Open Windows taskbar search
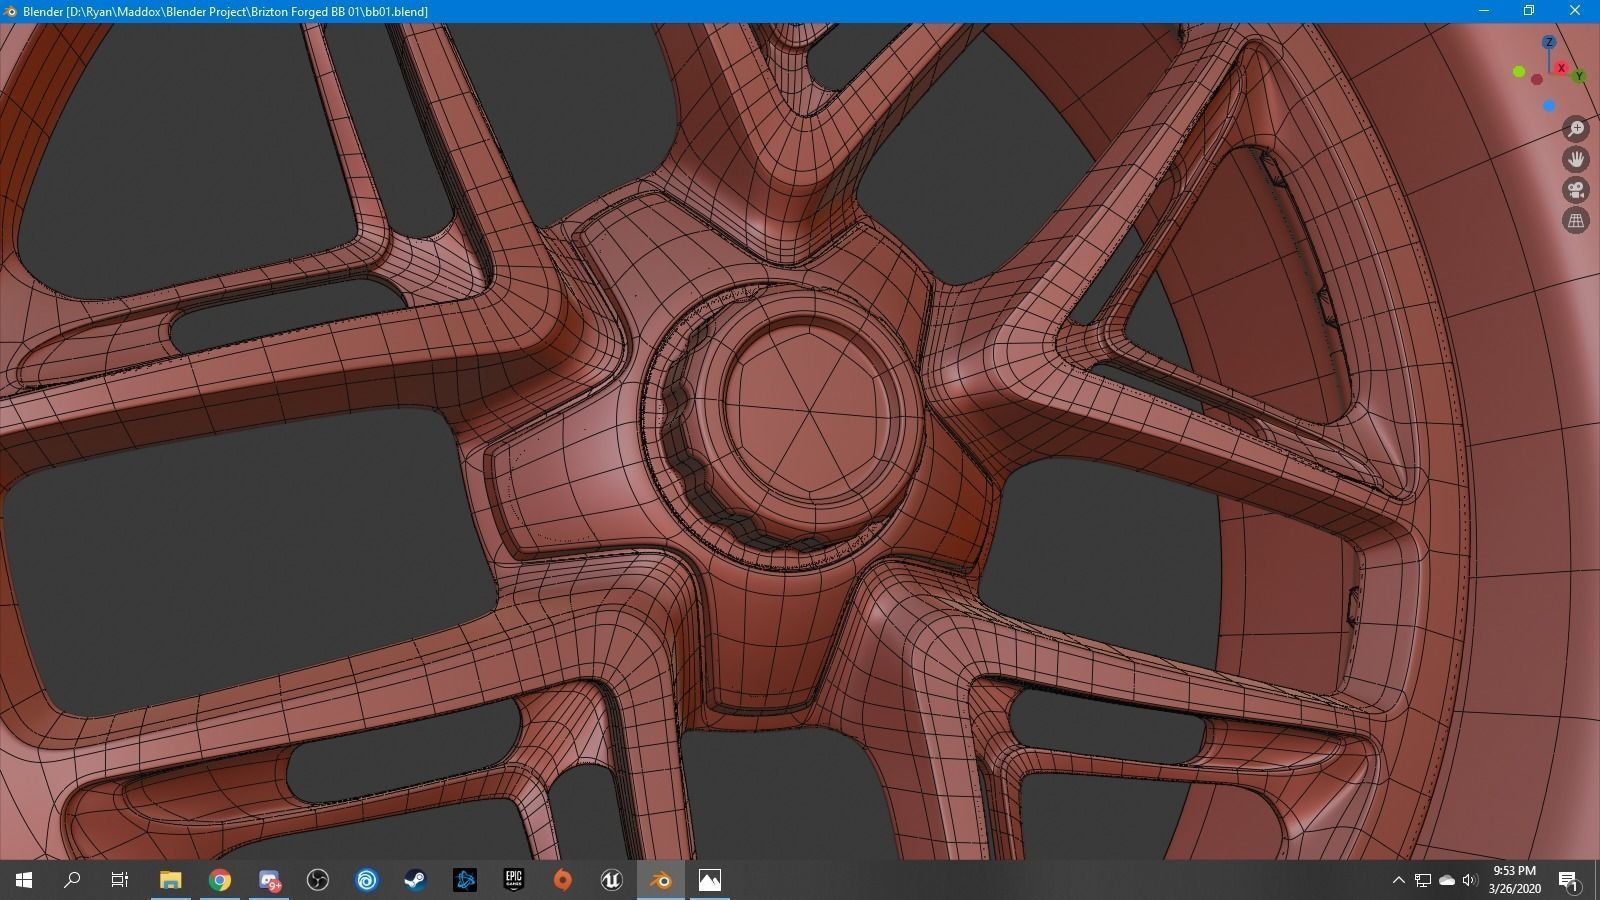The image size is (1600, 900). pyautogui.click(x=72, y=880)
